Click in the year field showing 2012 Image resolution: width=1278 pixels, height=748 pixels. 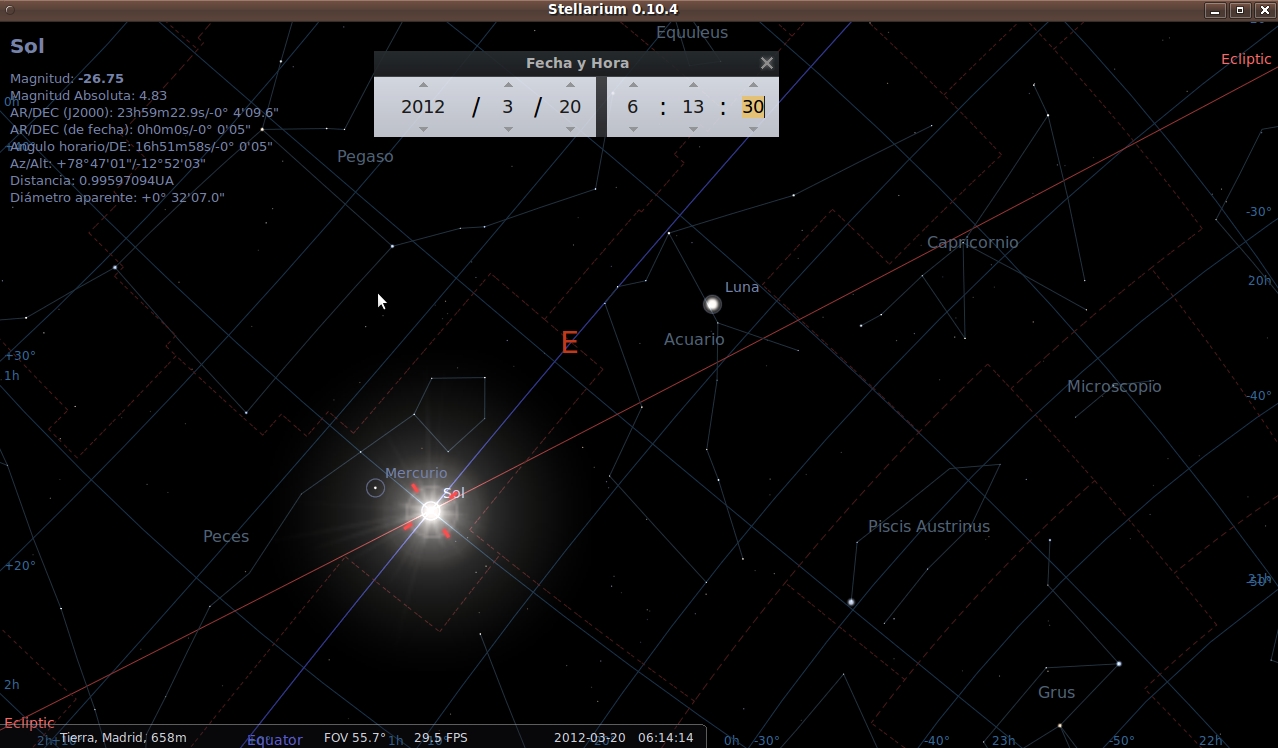423,107
